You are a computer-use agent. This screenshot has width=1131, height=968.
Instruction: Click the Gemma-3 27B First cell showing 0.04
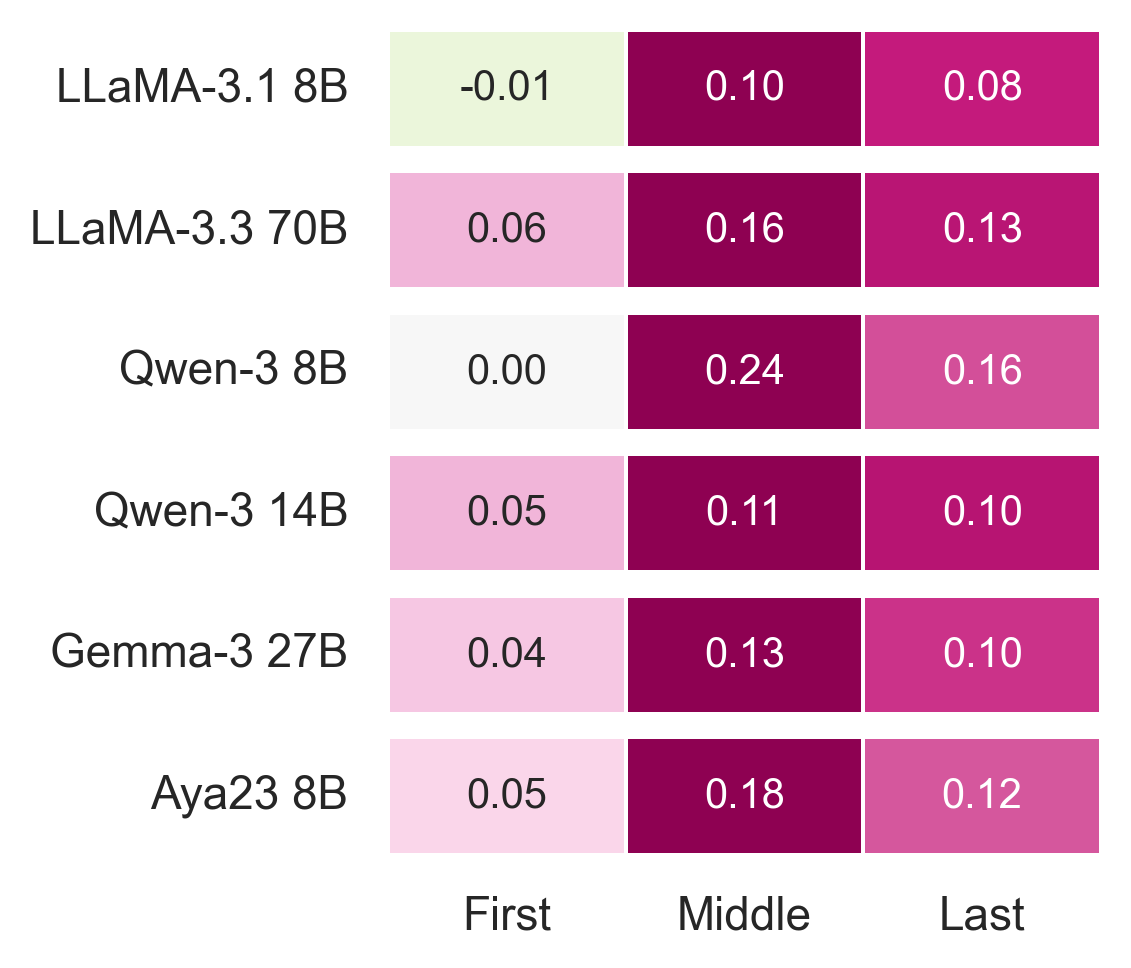507,655
